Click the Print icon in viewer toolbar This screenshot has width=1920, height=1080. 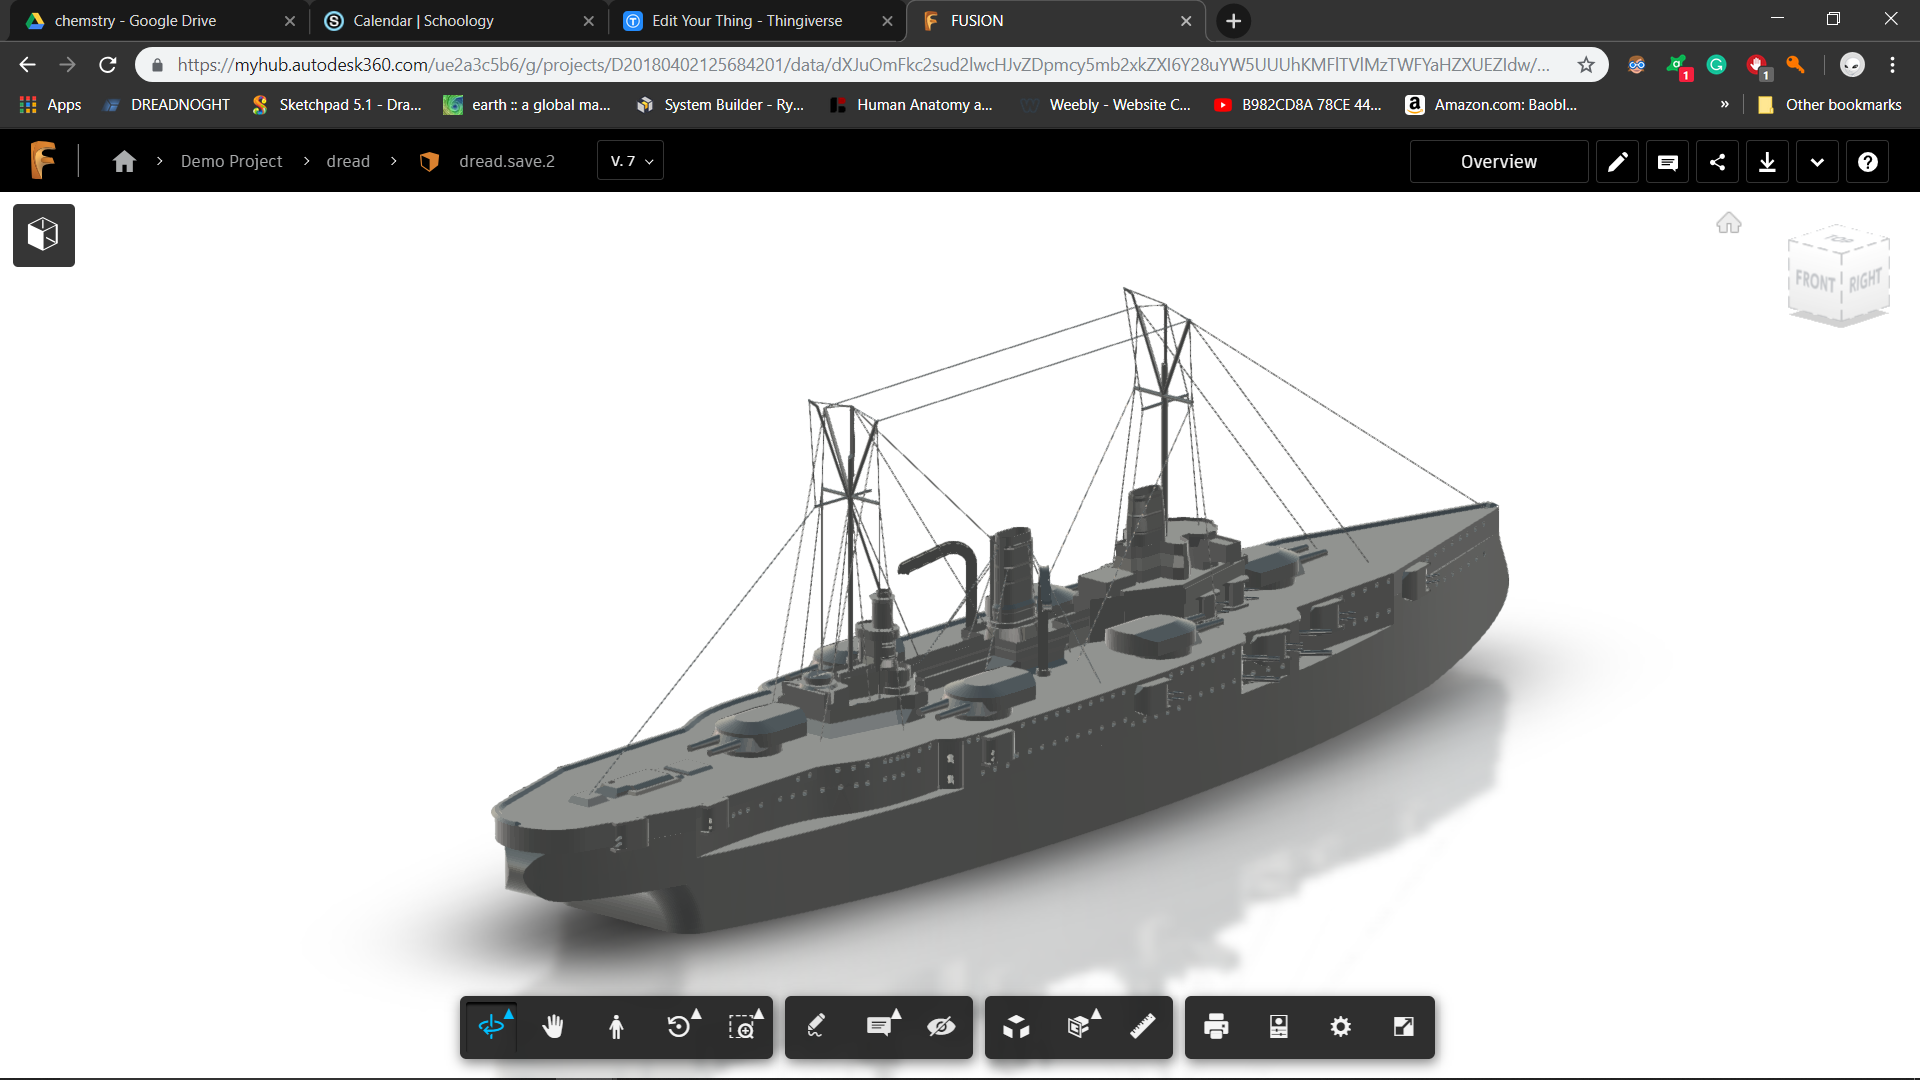coord(1216,1026)
